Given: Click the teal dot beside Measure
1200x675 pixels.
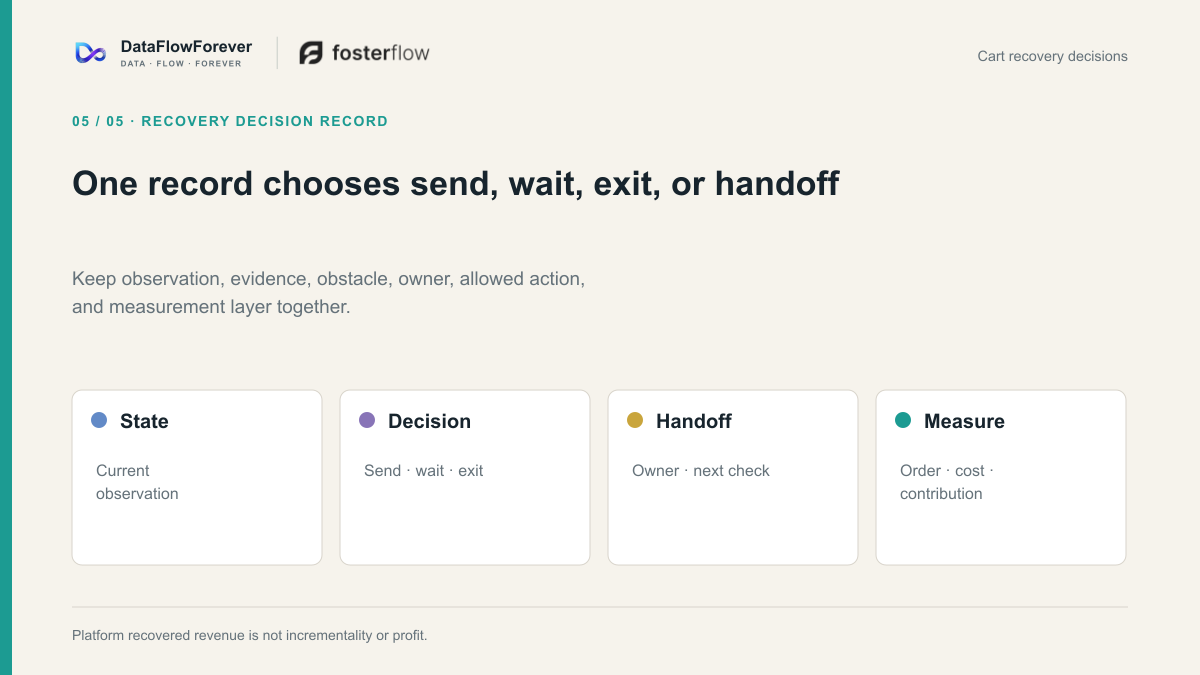Looking at the screenshot, I should 903,420.
